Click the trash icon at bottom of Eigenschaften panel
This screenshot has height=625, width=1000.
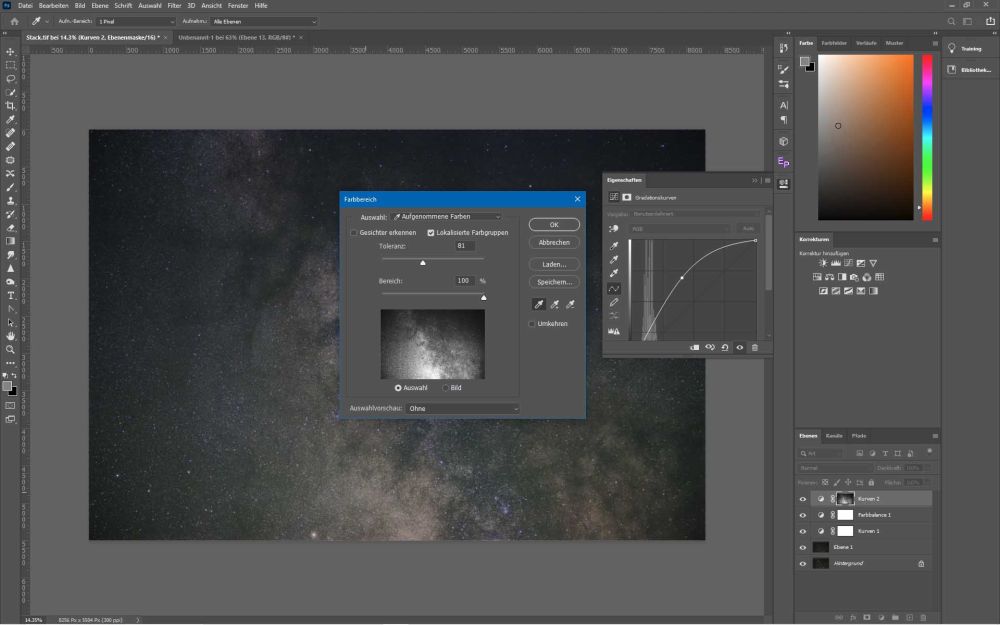(x=755, y=347)
